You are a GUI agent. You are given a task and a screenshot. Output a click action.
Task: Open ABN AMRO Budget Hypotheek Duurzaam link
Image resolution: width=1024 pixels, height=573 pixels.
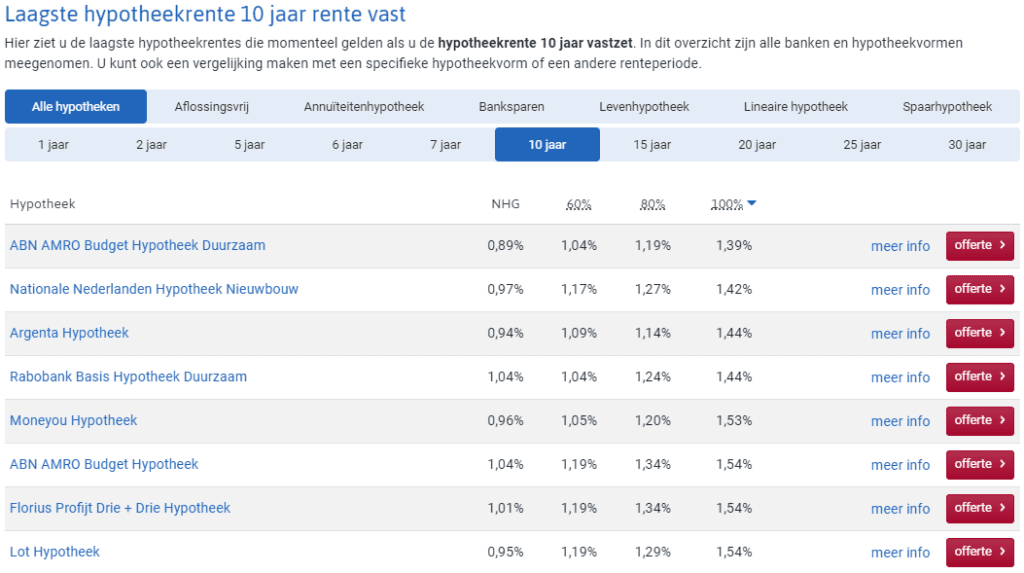coord(138,246)
